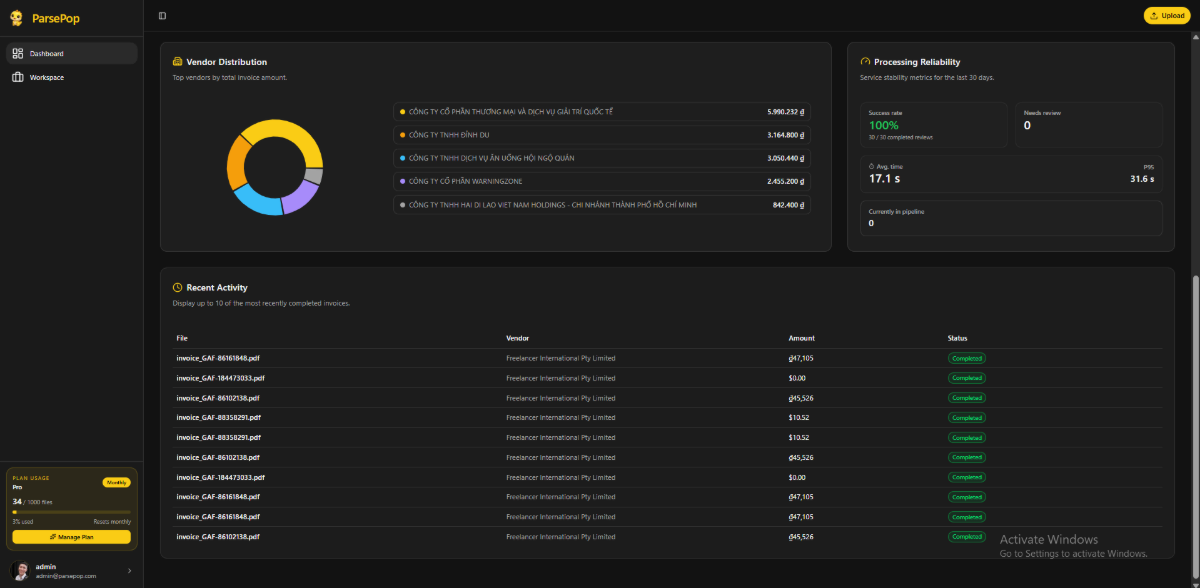
Task: Click the Recent Activity clock icon
Action: pos(177,287)
